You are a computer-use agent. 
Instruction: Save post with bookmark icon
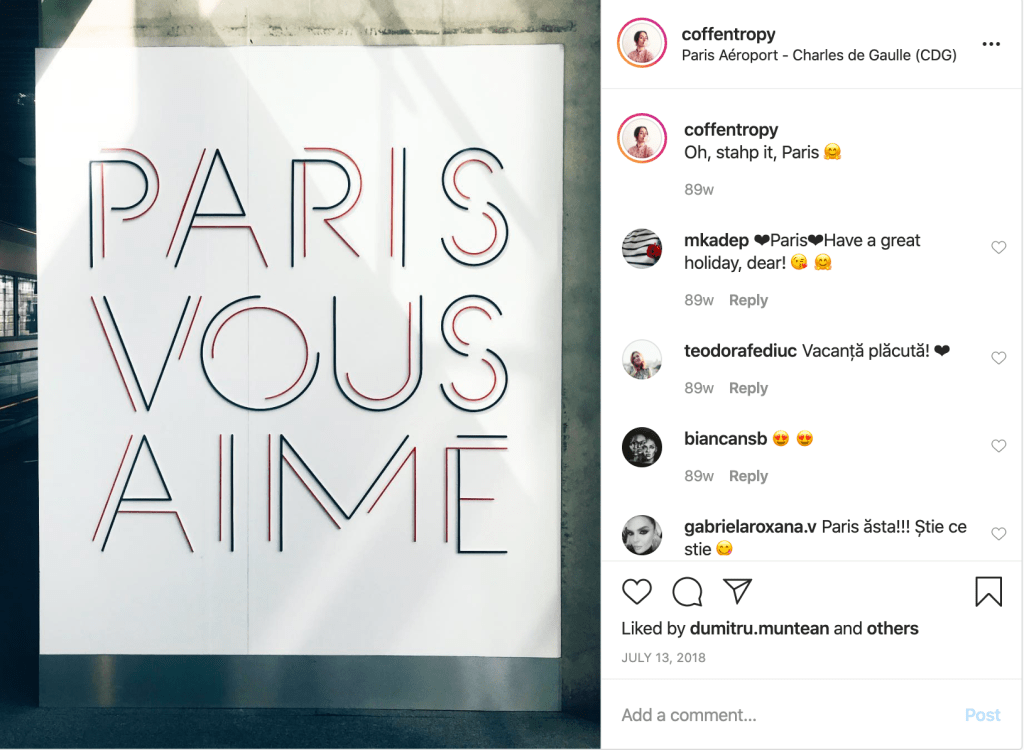pyautogui.click(x=988, y=591)
